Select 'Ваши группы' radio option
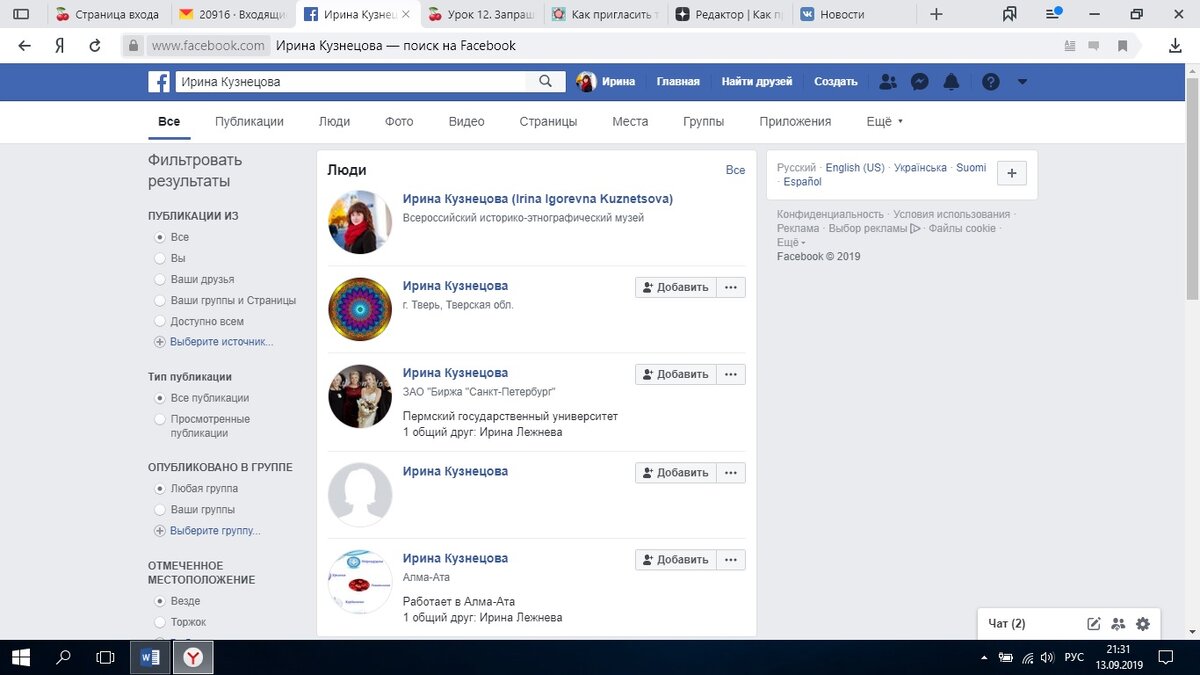Viewport: 1200px width, 675px height. tap(160, 510)
